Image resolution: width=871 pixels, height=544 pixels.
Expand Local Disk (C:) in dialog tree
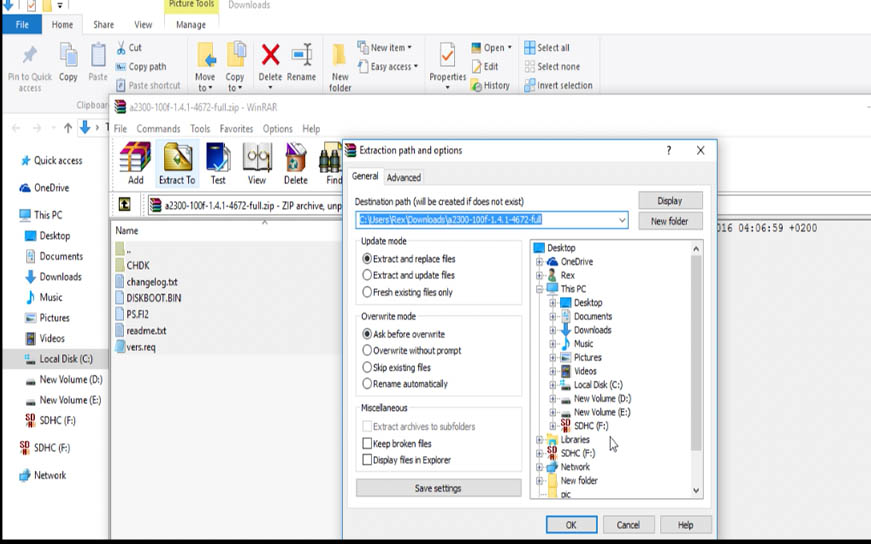[552, 385]
